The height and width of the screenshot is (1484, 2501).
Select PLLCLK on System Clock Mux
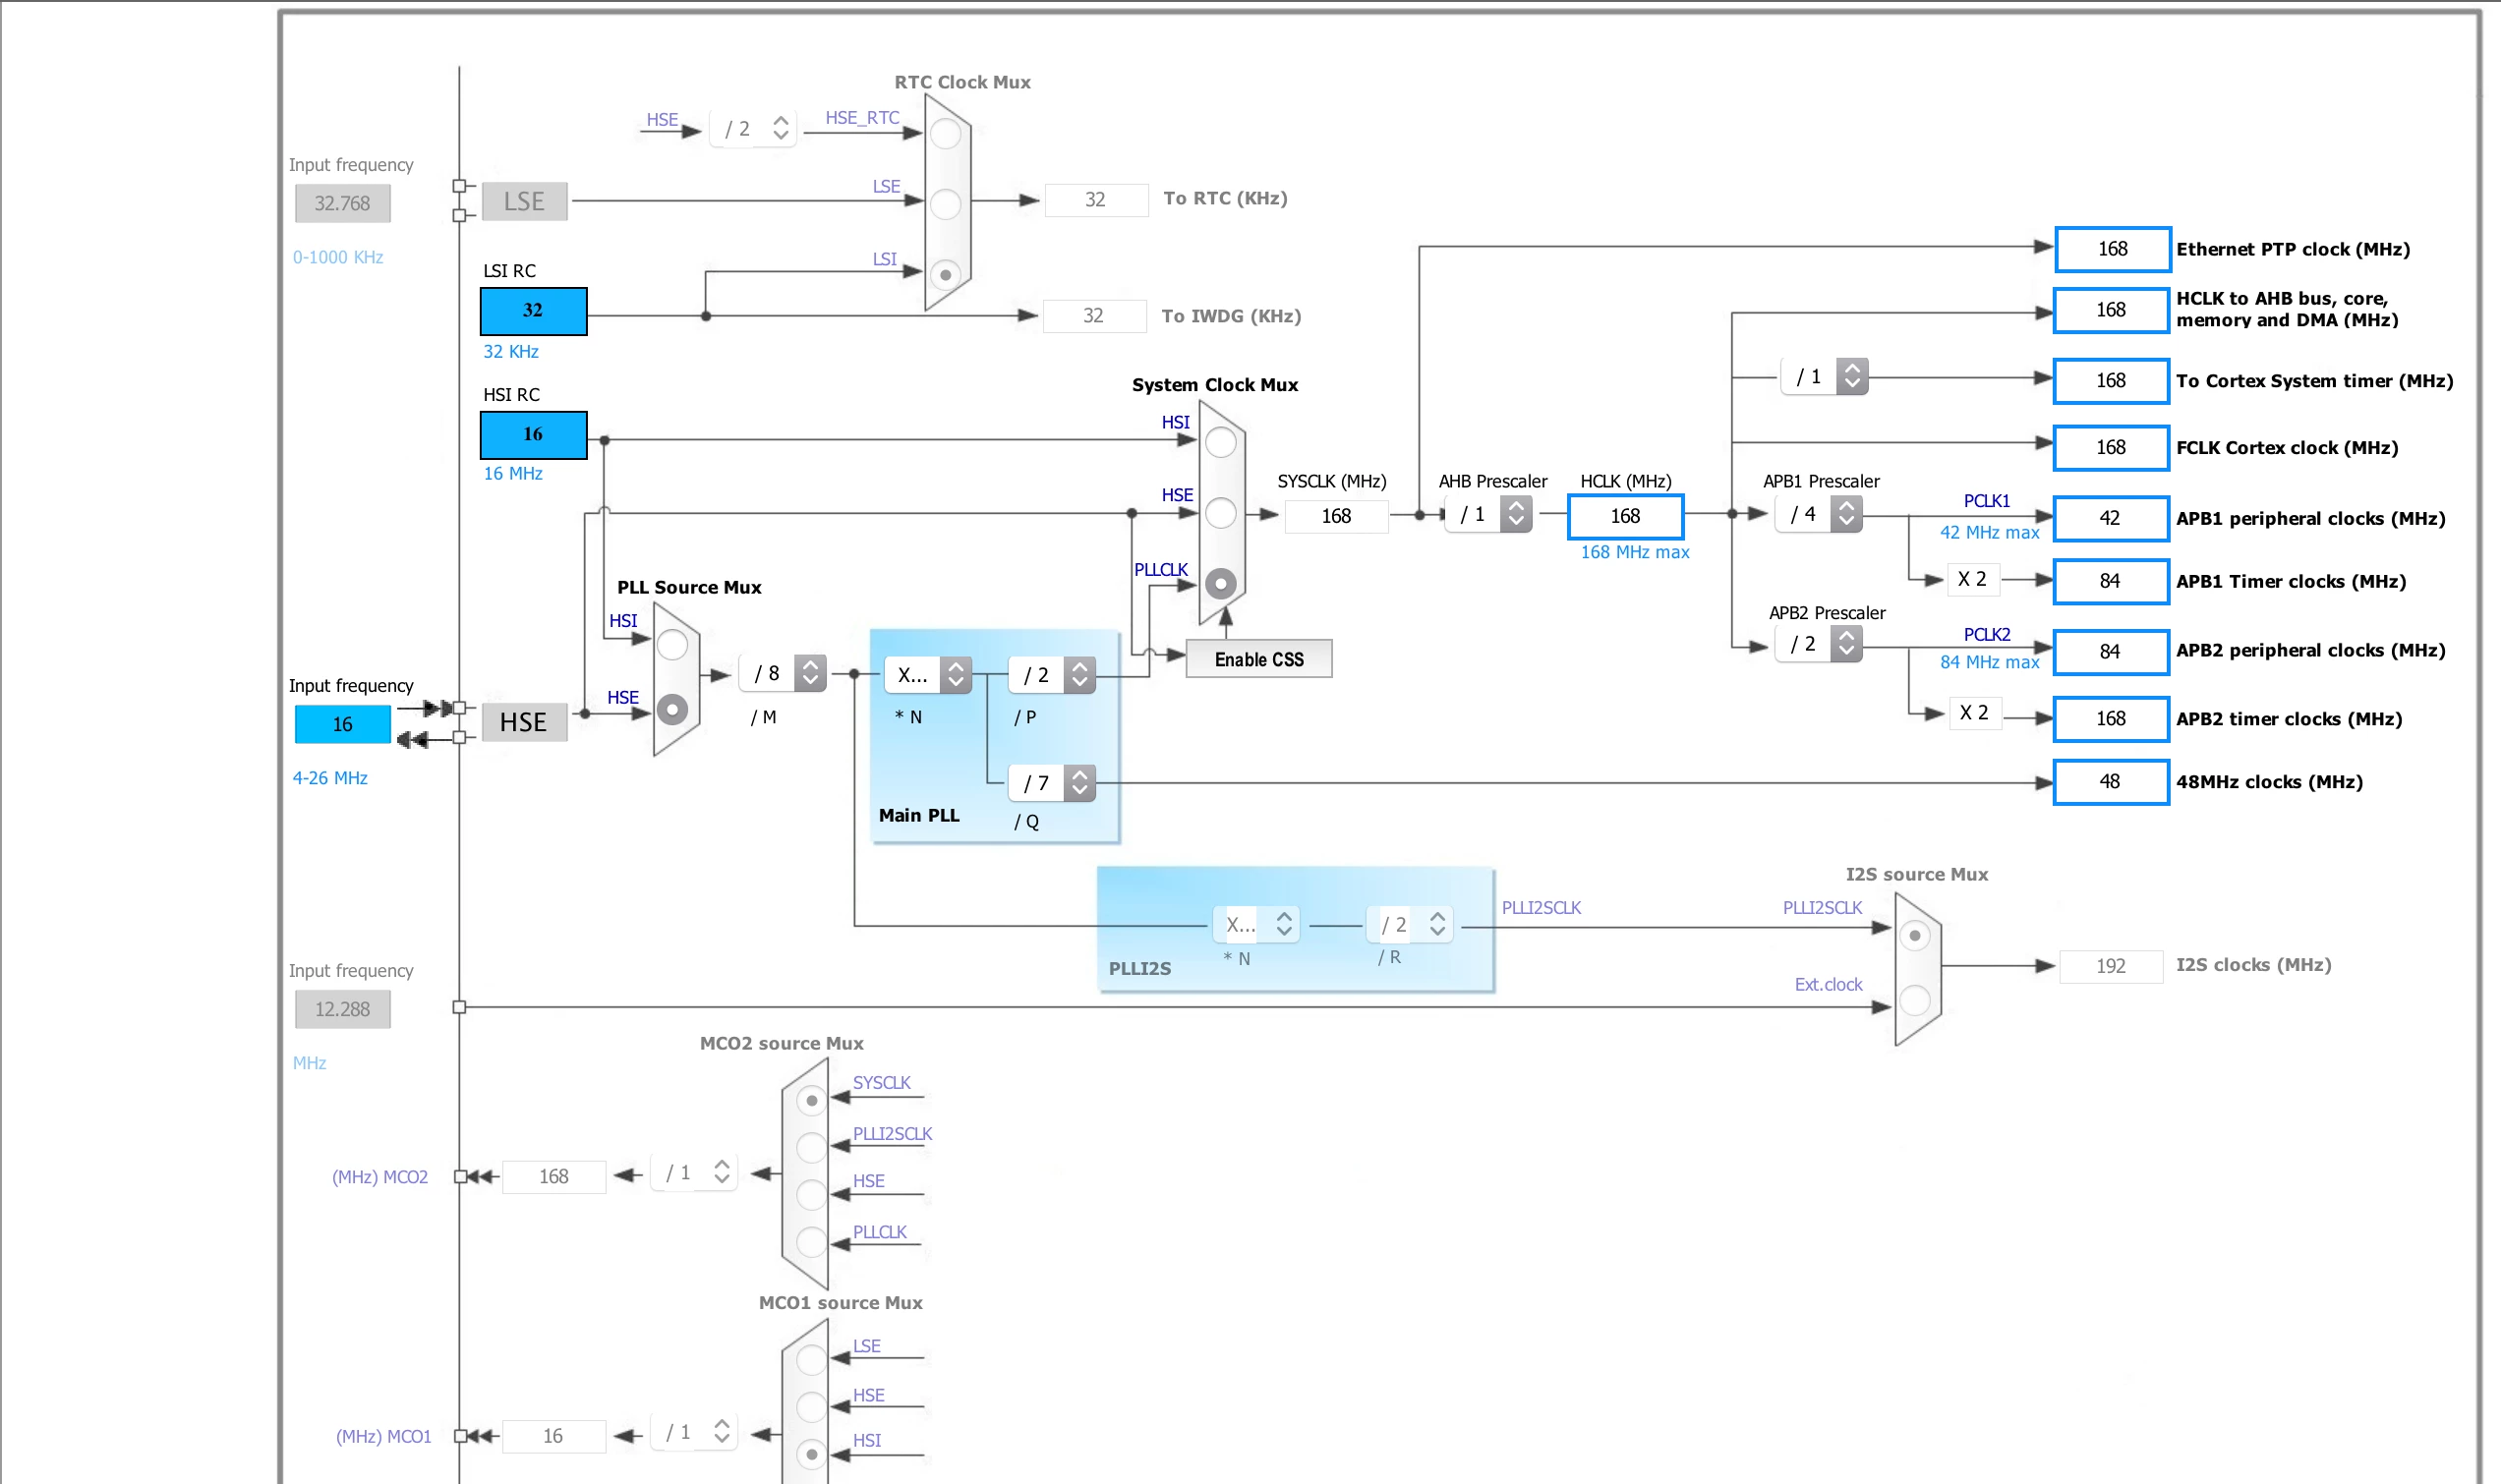point(1220,584)
